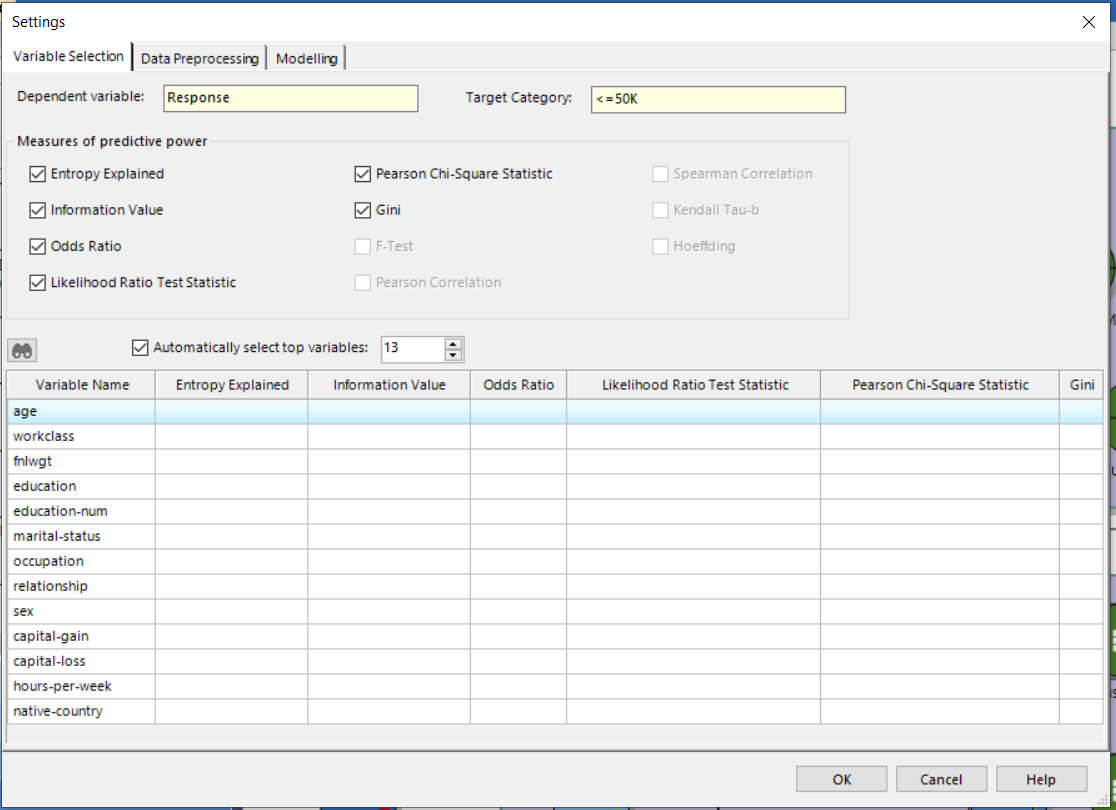Viewport: 1116px width, 810px height.
Task: Click the binoculars variable search icon
Action: tap(22, 349)
